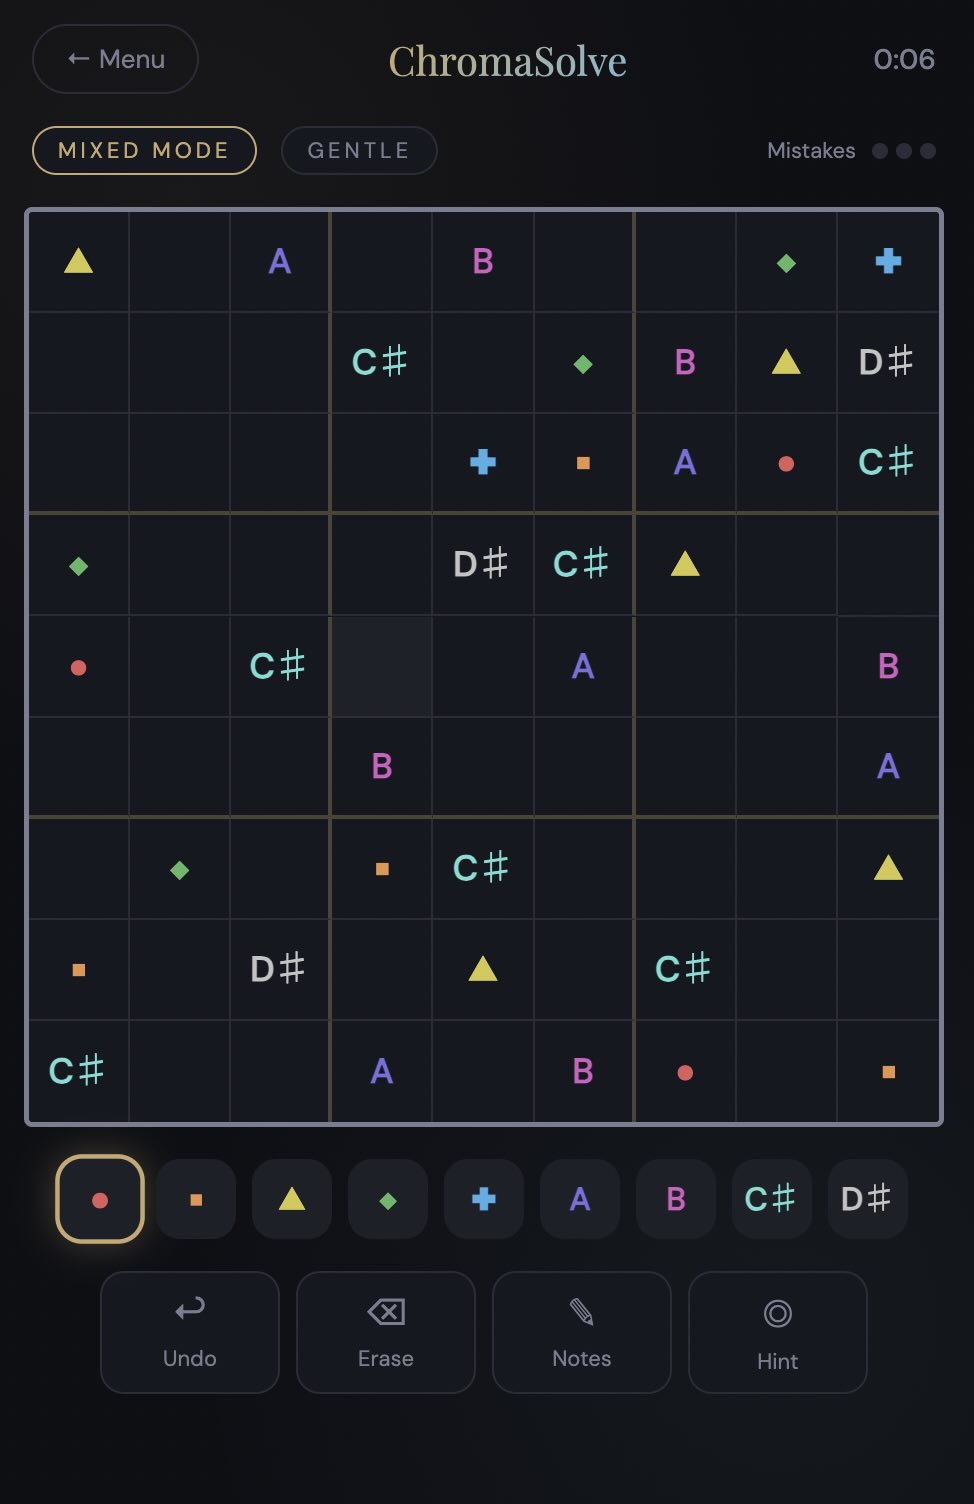The image size is (974, 1504).
Task: Undo the last move
Action: coord(189,1332)
